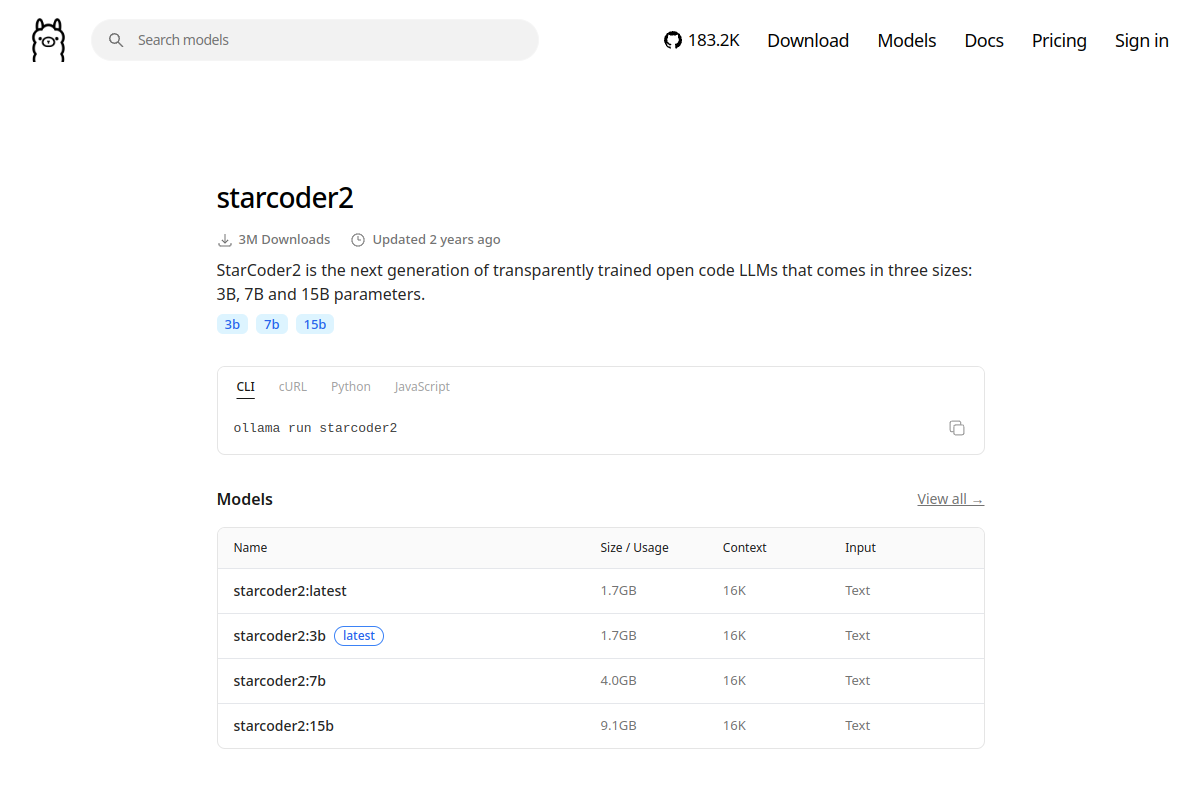Click the Input column header

point(860,548)
